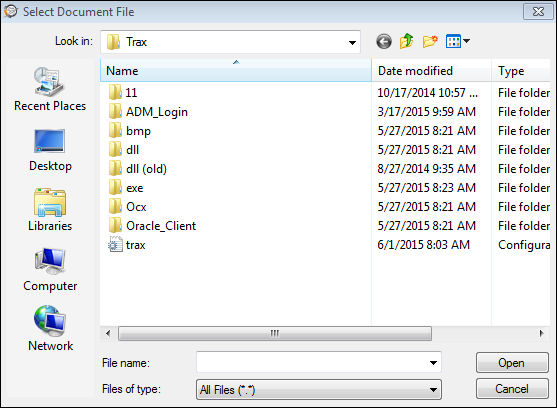Click the scroll right arrow
This screenshot has height=408, width=557.
click(x=541, y=333)
